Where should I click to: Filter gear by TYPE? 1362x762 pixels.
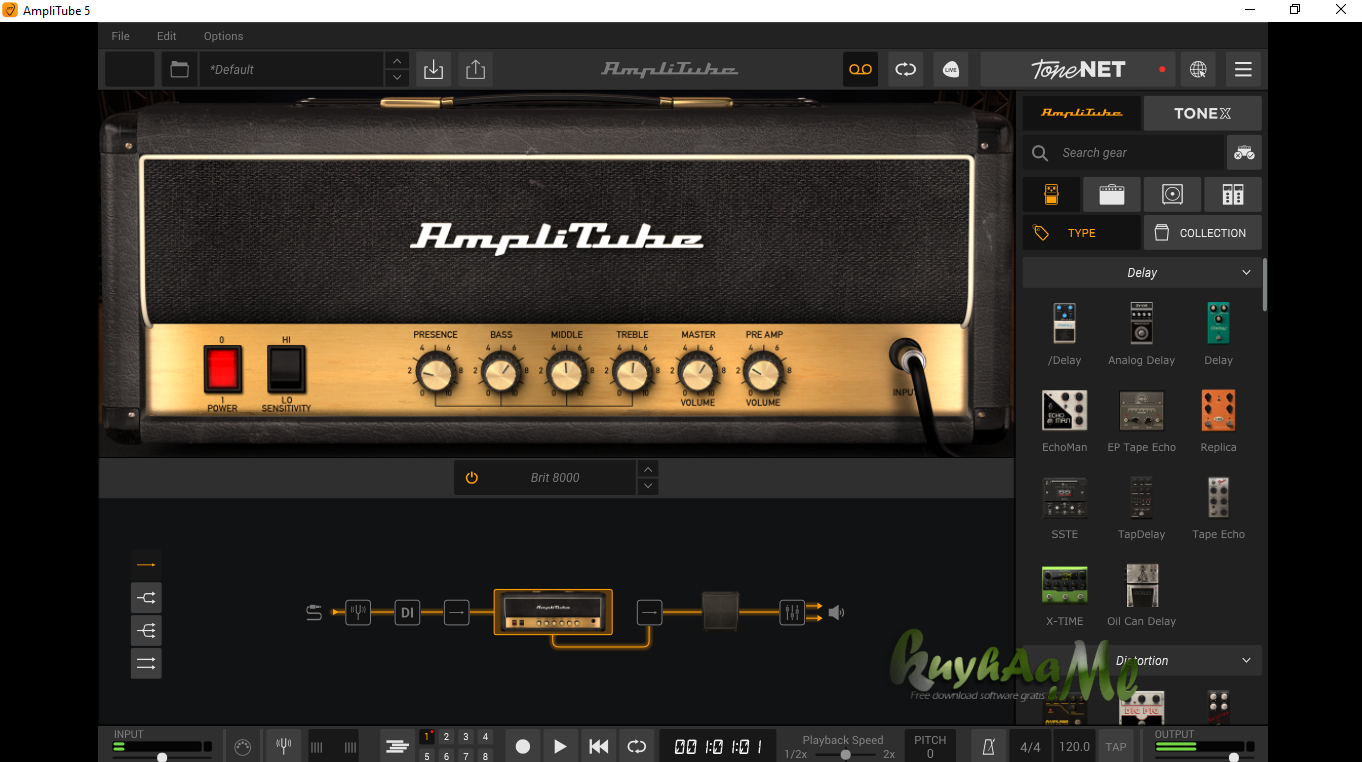tap(1081, 233)
